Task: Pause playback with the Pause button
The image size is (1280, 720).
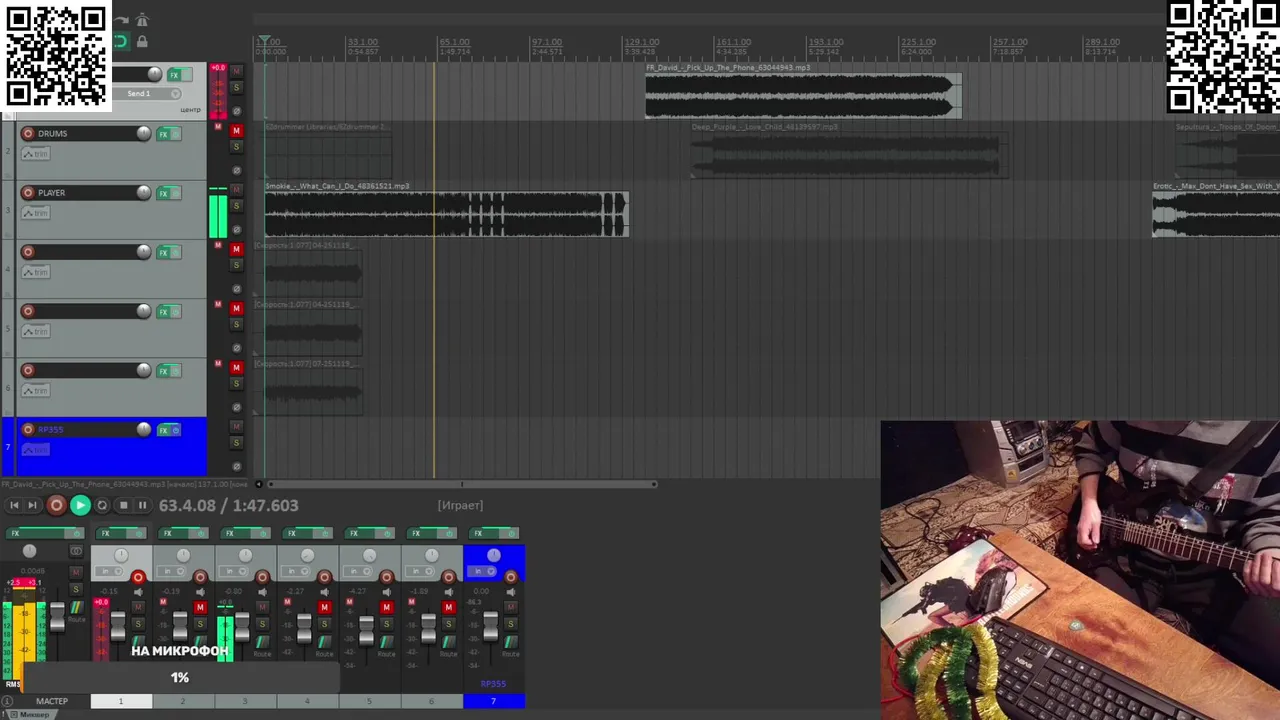Action: [x=142, y=506]
